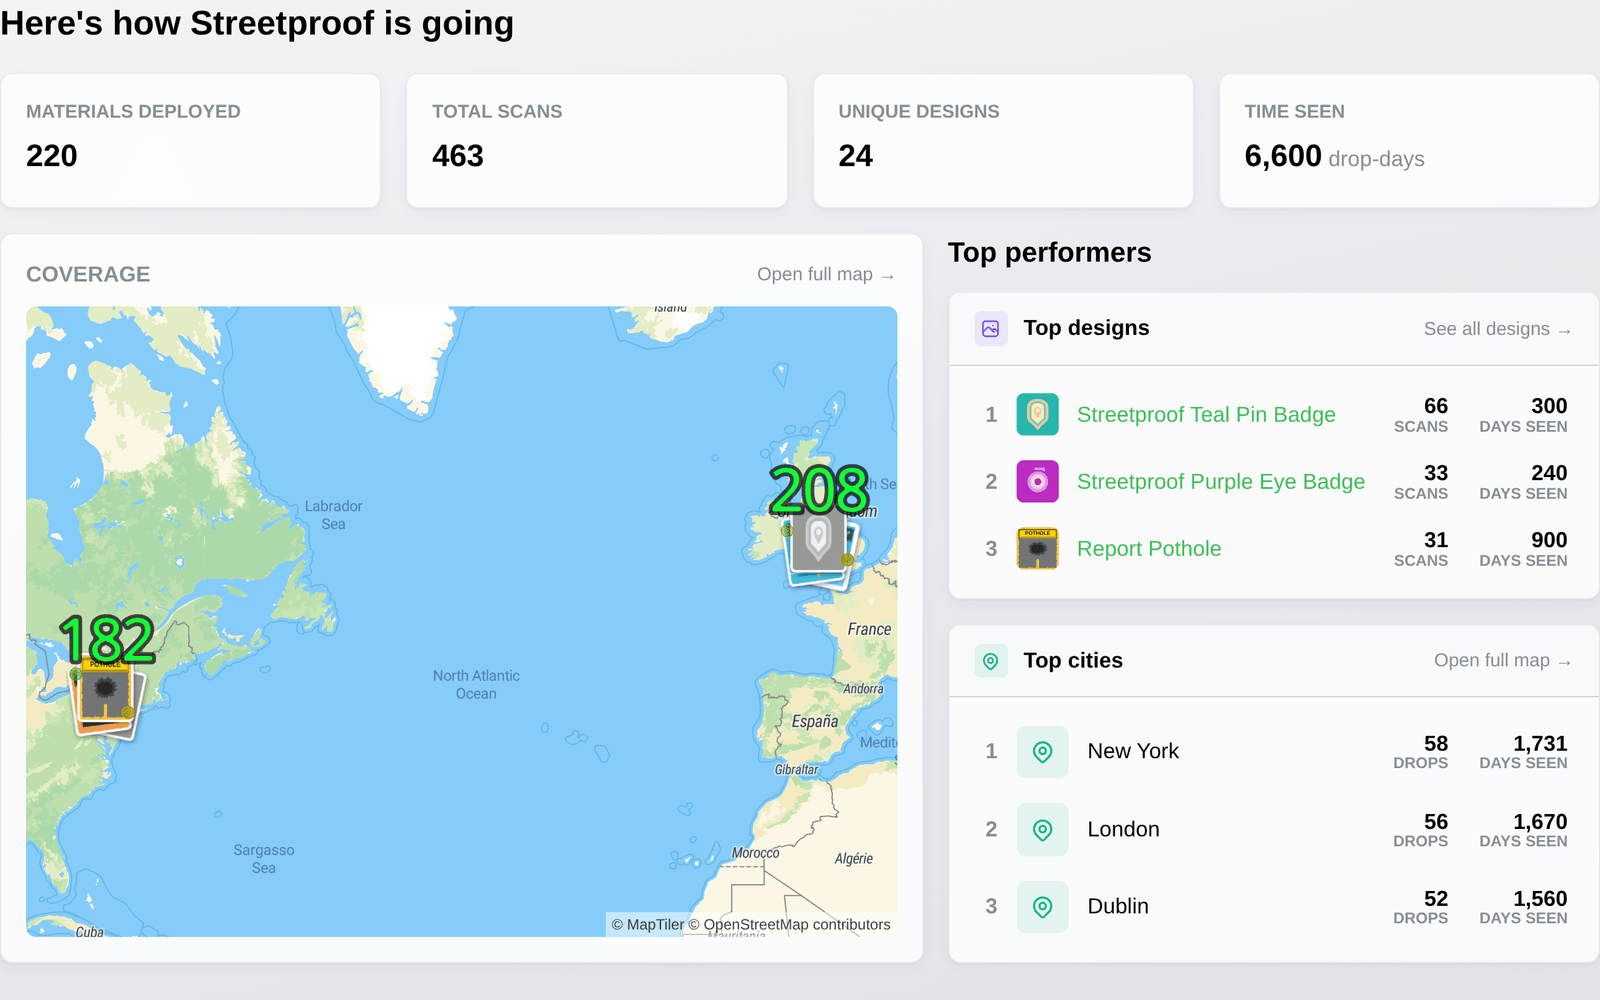Screen dimensions: 1600x1000
Task: Click the Top designs image icon
Action: point(991,328)
